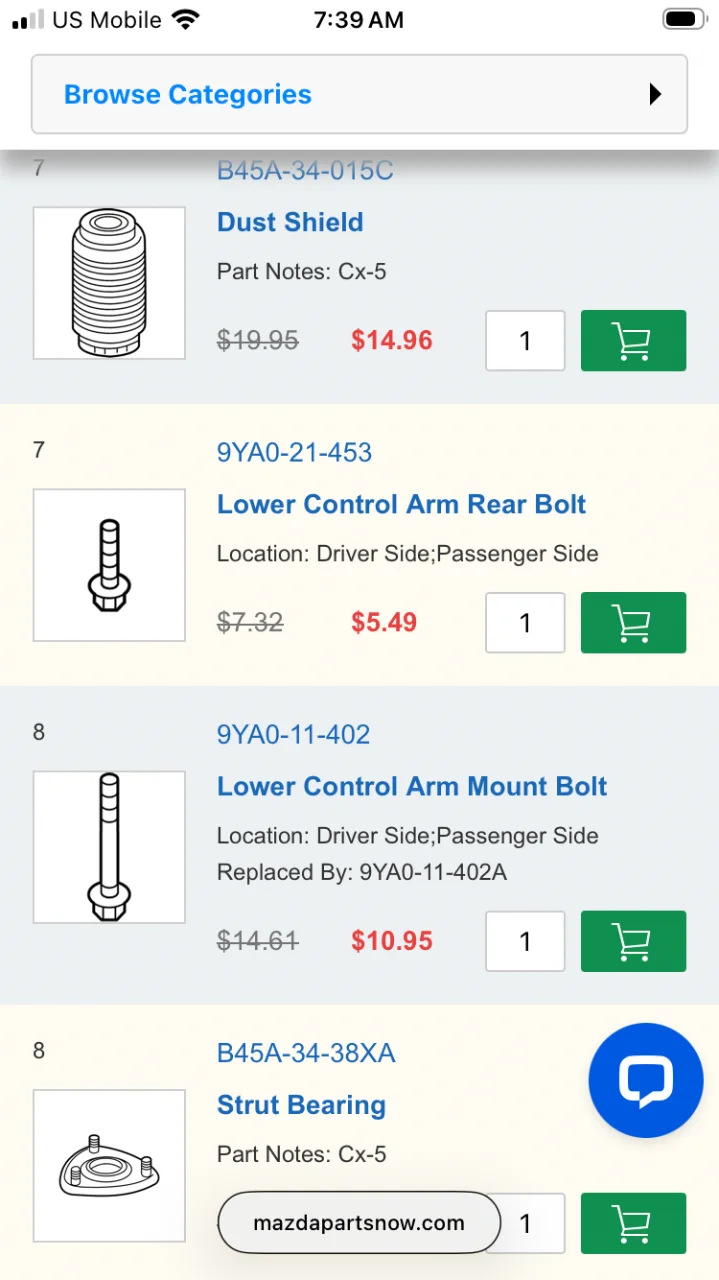Click the Dust Shield thumbnail image
This screenshot has width=719, height=1280.
[x=109, y=283]
